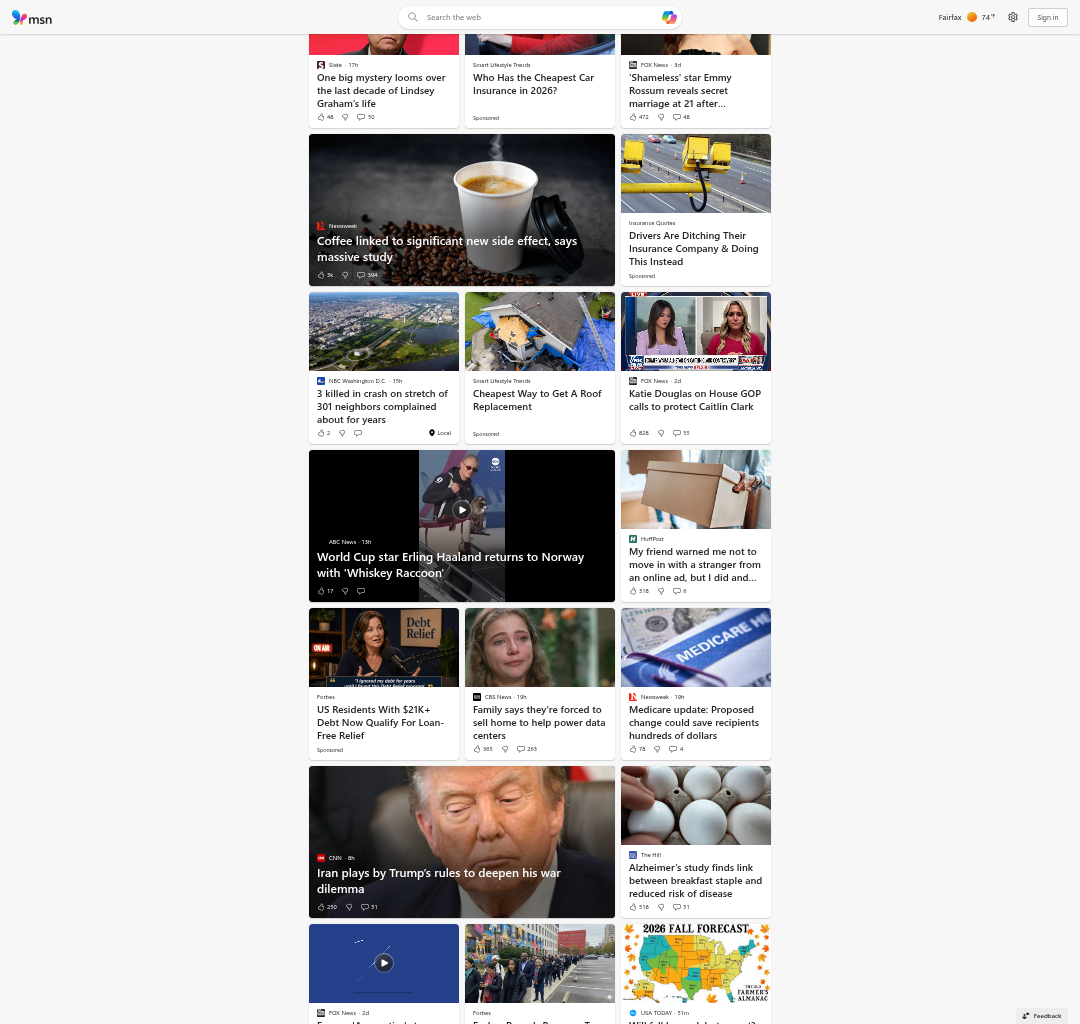Image resolution: width=1080 pixels, height=1024 pixels.
Task: Open the egg carton thumbnail
Action: [x=696, y=806]
